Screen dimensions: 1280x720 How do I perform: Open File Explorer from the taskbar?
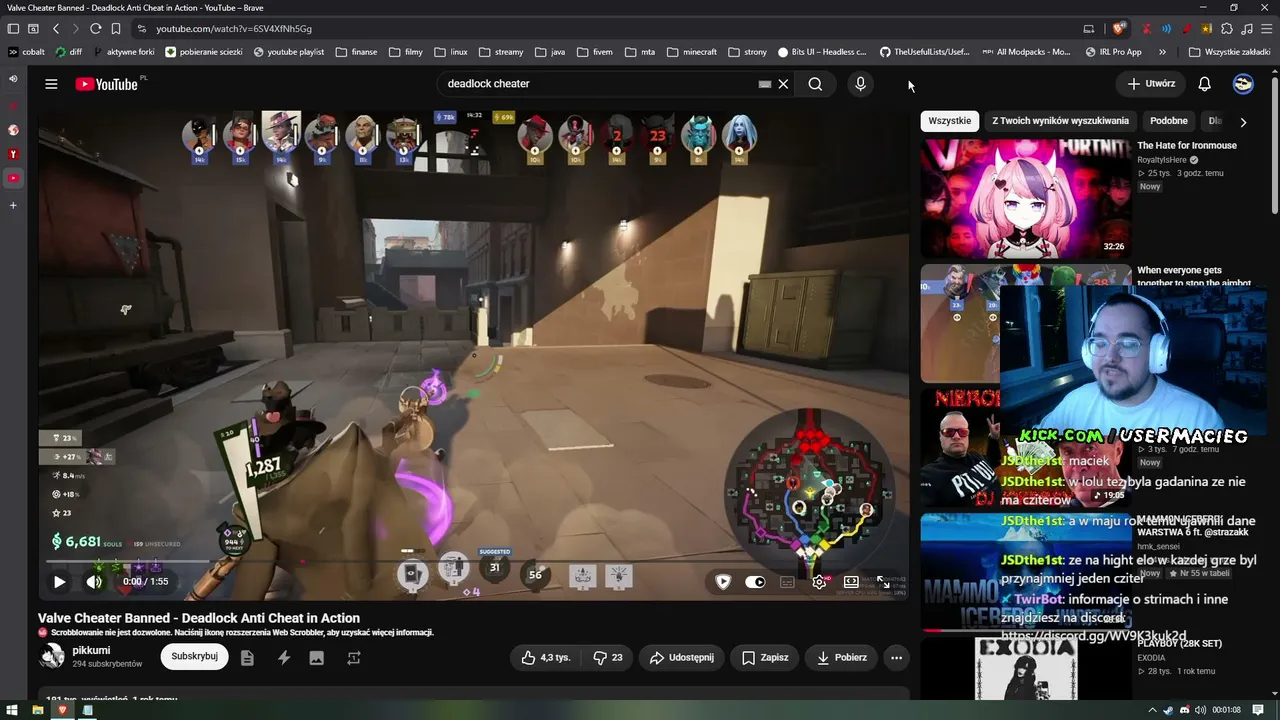[37, 710]
